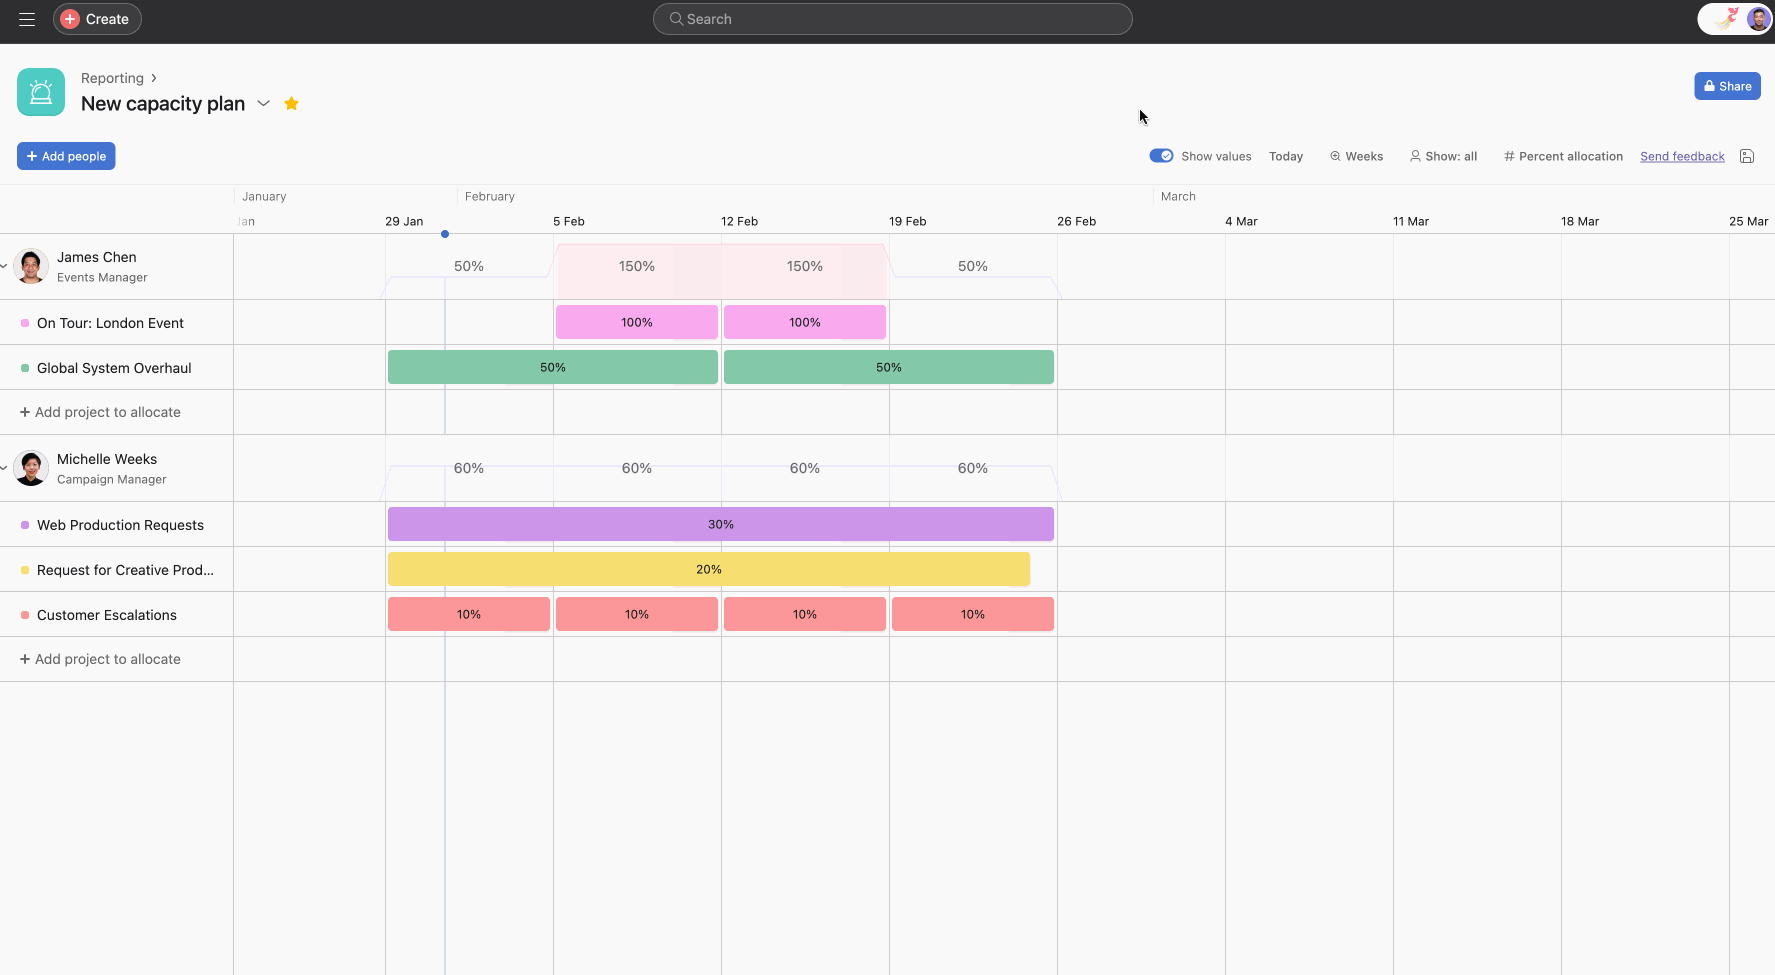Unstar the New capacity plan
1775x975 pixels.
click(x=291, y=103)
